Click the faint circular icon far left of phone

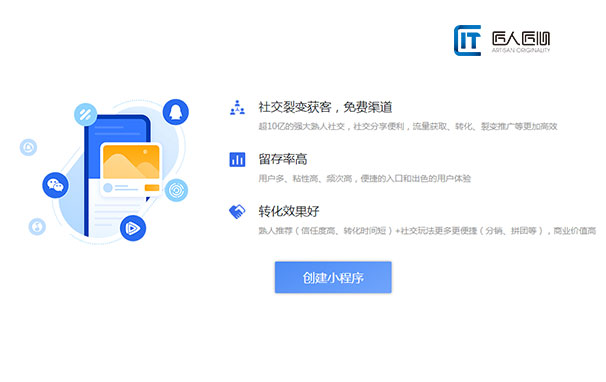point(28,147)
